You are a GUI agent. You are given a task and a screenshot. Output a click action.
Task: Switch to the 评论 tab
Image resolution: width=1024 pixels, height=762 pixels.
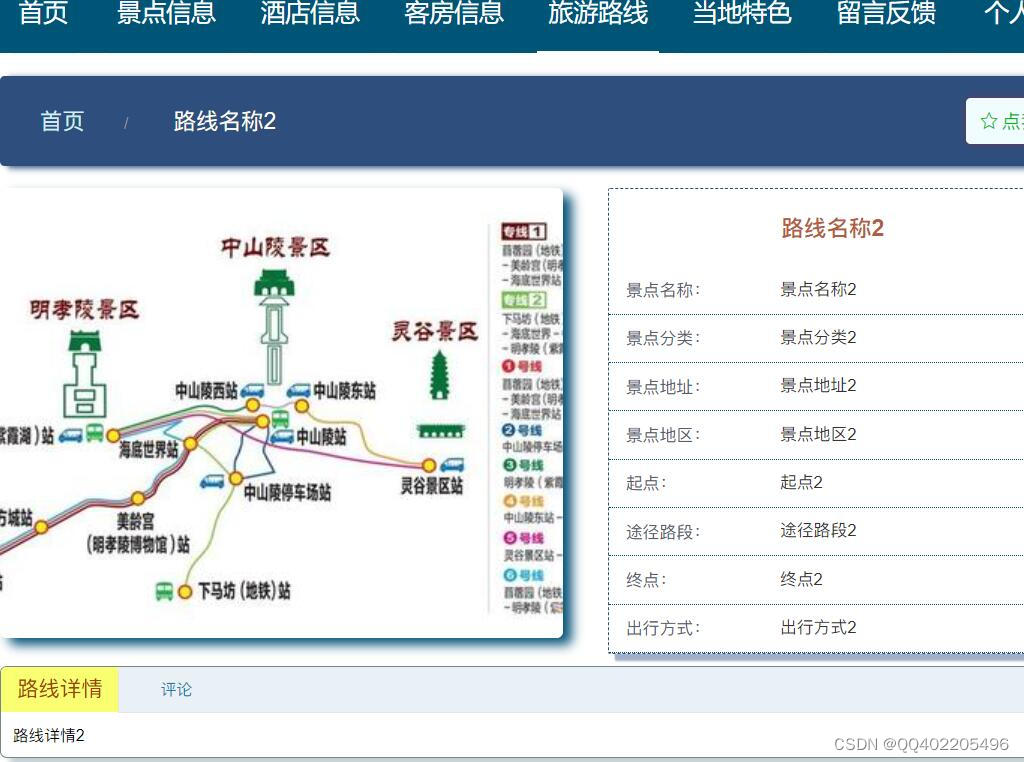(x=174, y=689)
